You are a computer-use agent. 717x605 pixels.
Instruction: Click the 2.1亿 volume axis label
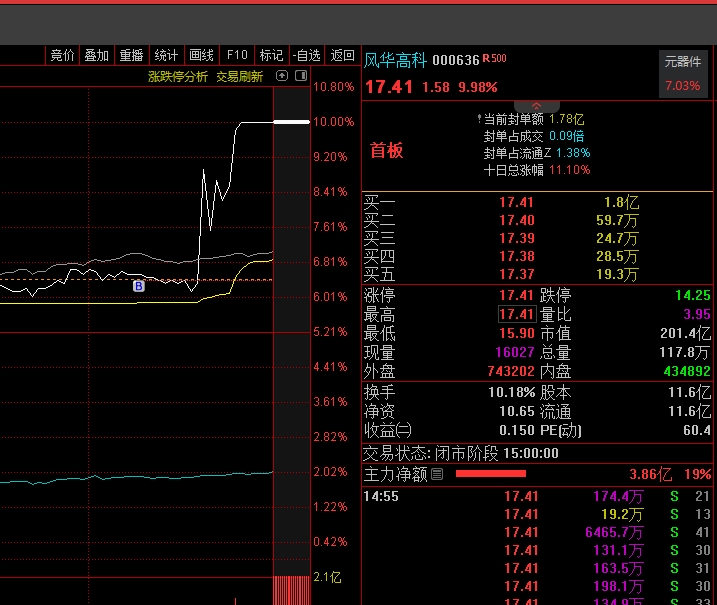[327, 577]
